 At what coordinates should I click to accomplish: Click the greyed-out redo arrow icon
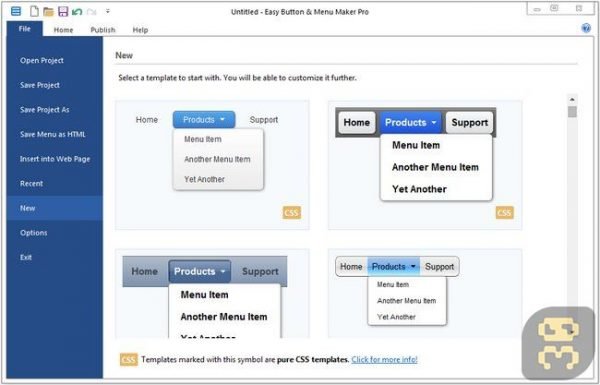coord(91,12)
